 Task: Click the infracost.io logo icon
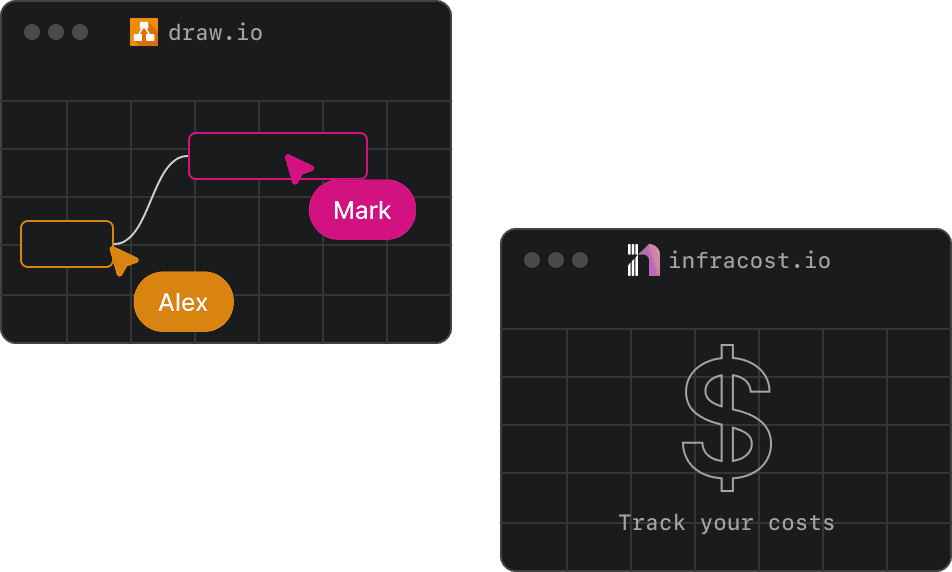tap(644, 260)
